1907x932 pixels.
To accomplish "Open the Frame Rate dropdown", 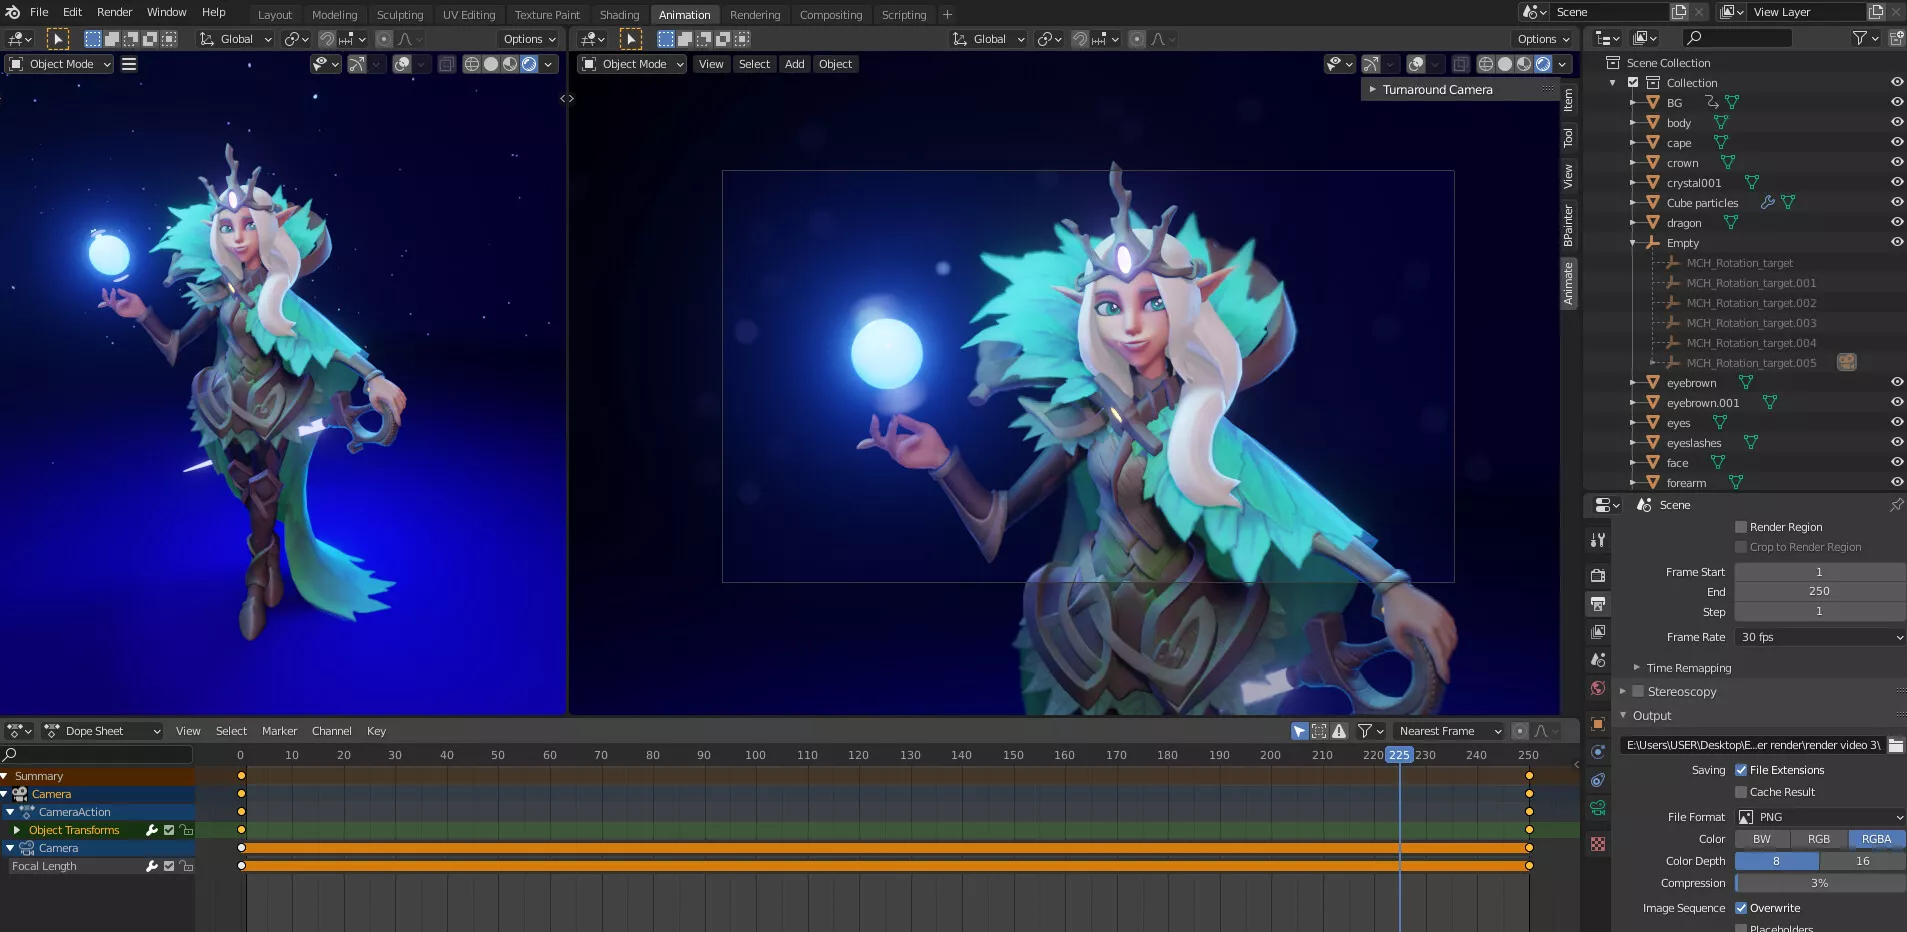I will [1820, 637].
